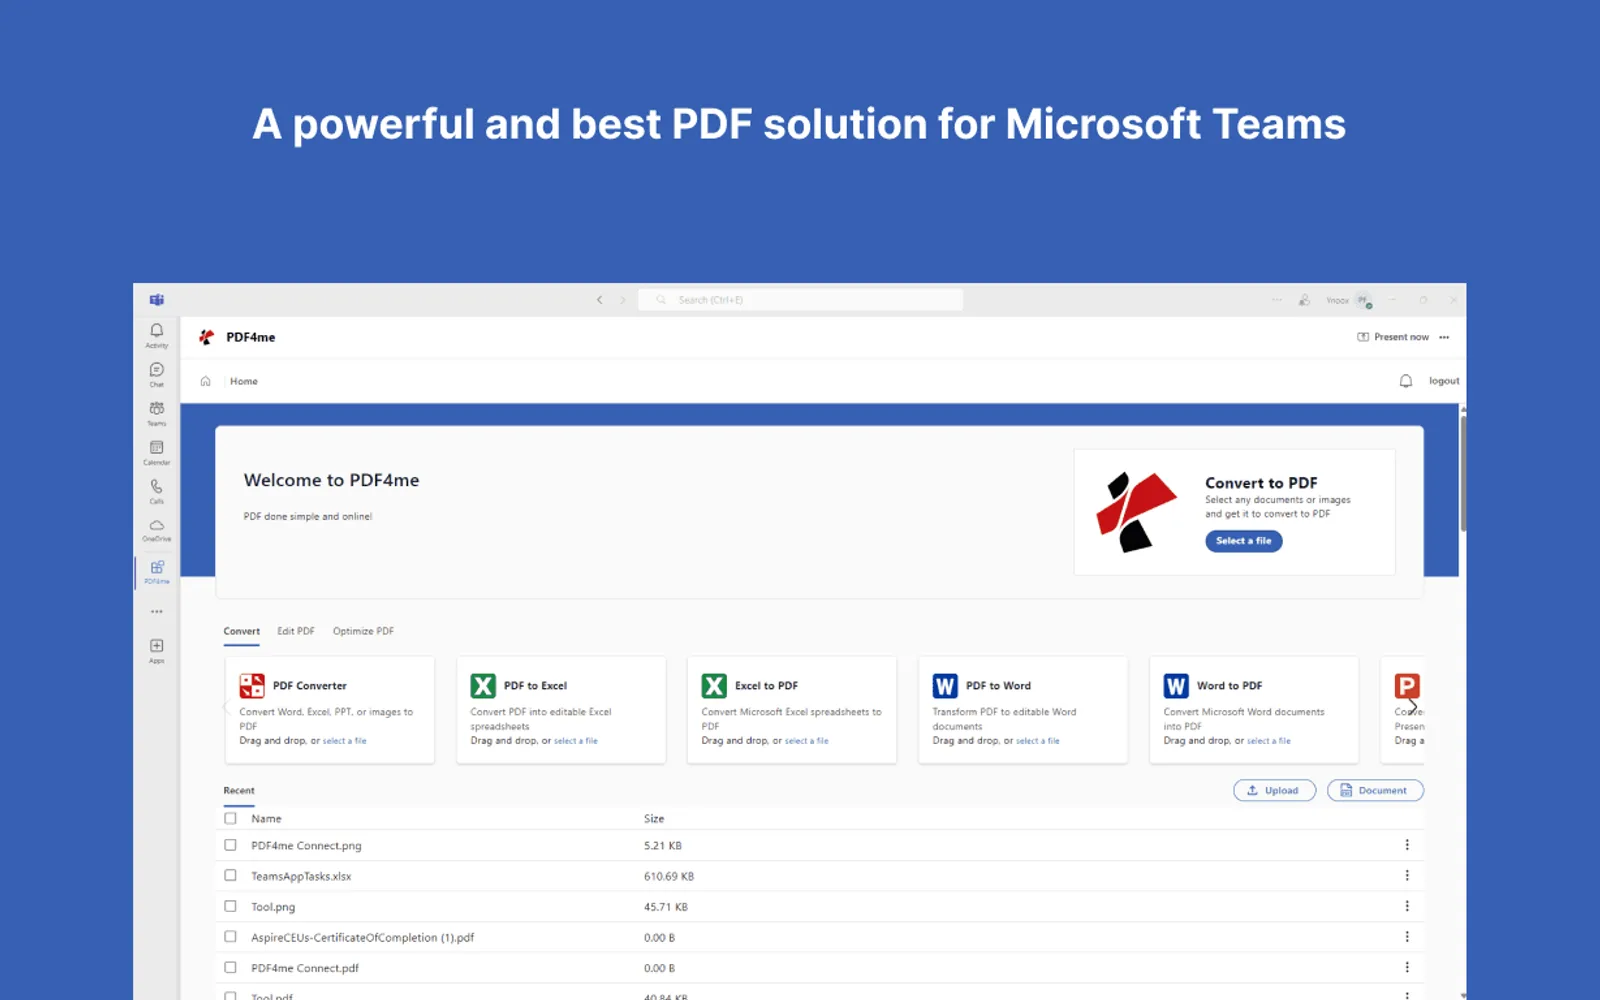Show more apps ellipsis in sidebar

click(x=157, y=611)
